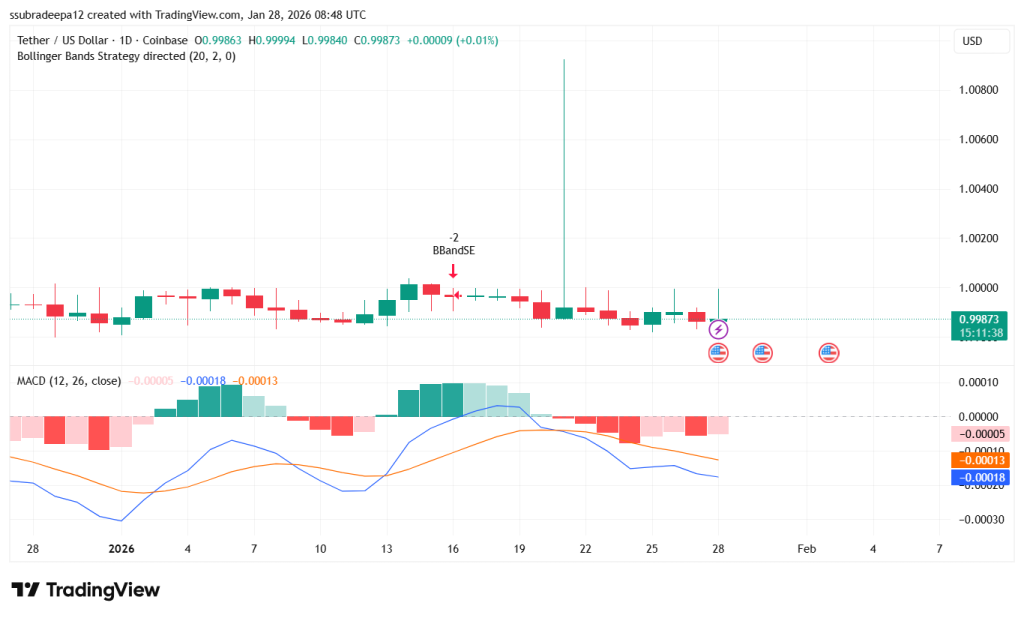Viewport: 1024px width, 618px height.
Task: Click the Feb label on the date axis
Action: tap(806, 549)
